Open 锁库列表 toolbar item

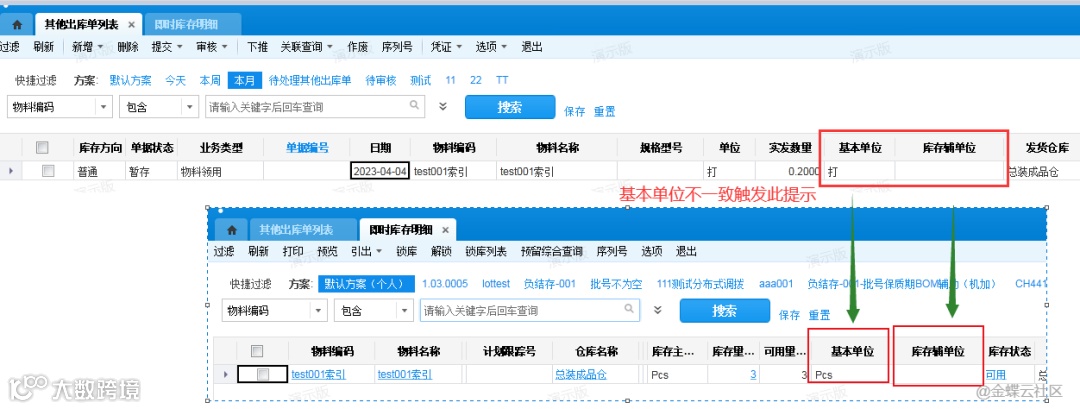click(x=486, y=251)
